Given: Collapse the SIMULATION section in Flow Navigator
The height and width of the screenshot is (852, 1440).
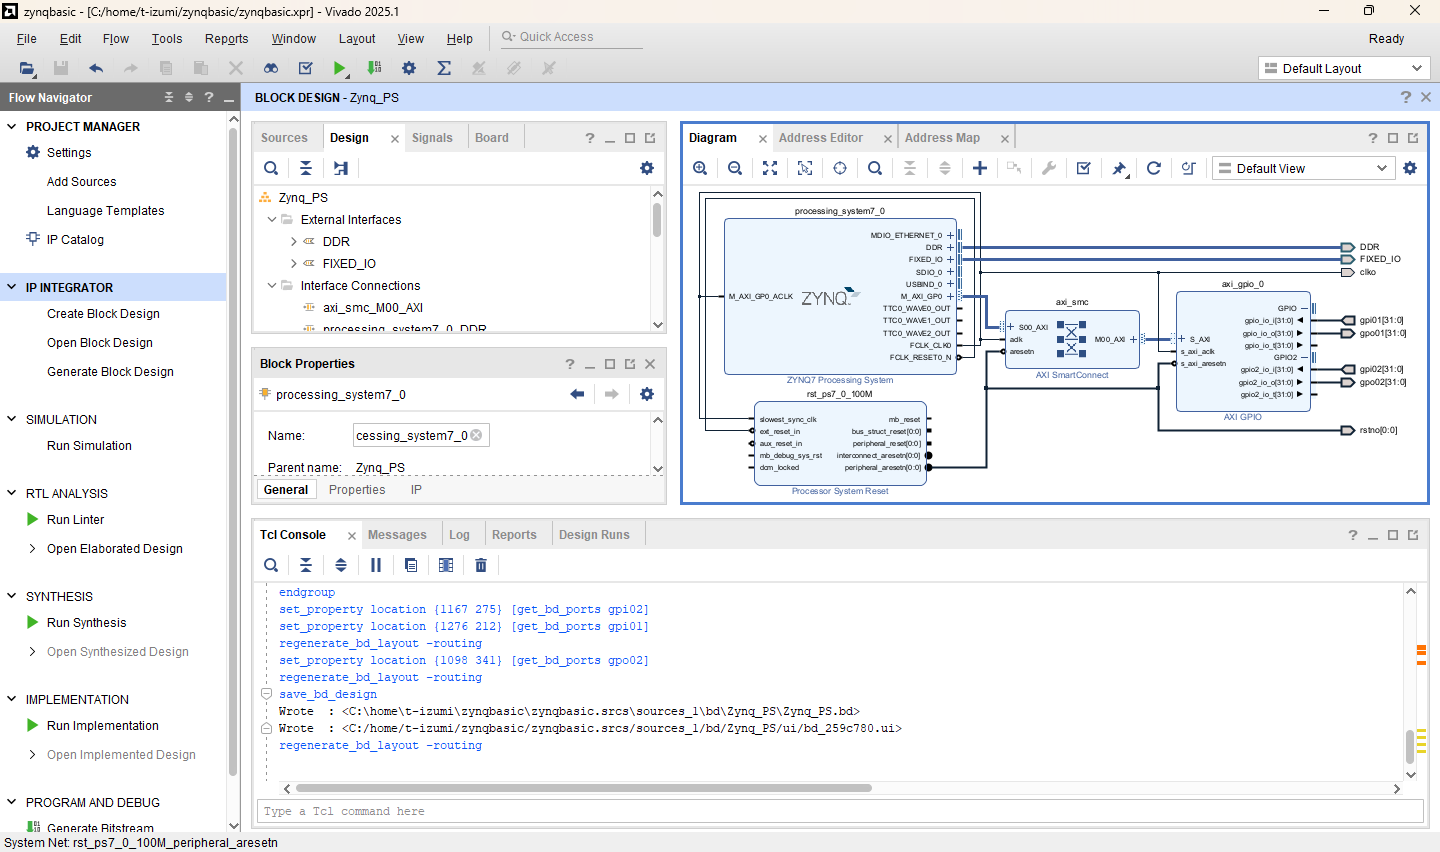Looking at the screenshot, I should pos(12,419).
